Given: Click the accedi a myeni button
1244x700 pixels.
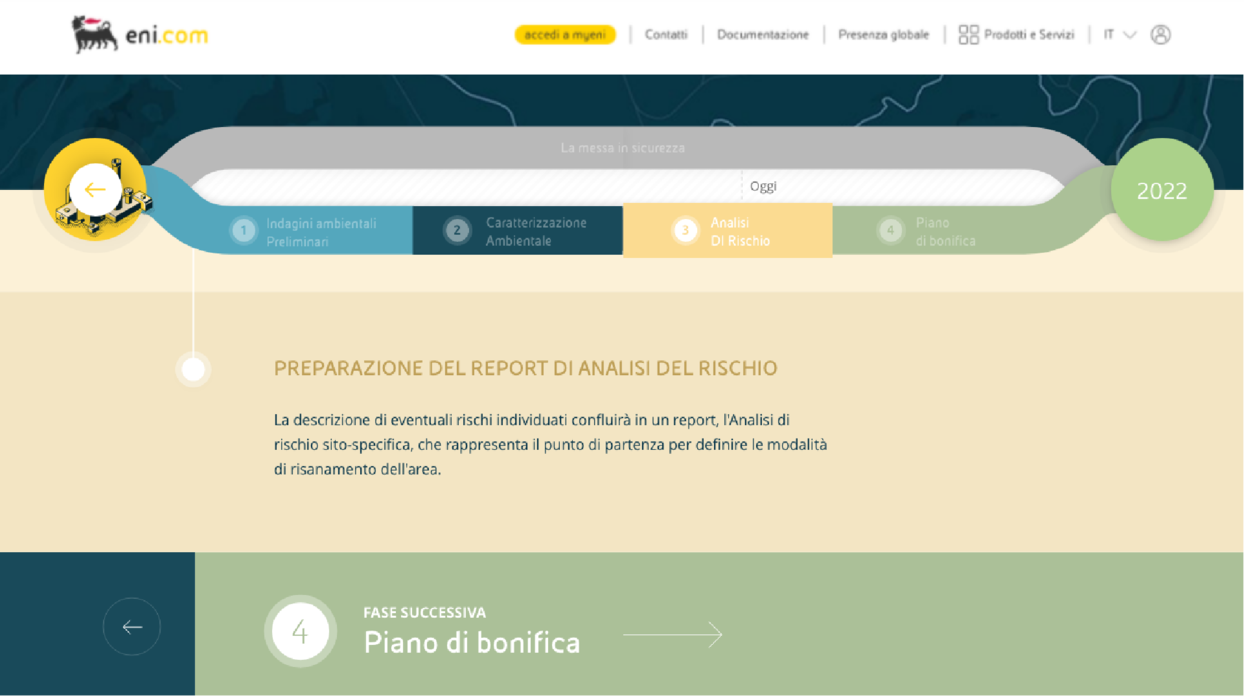Looking at the screenshot, I should 565,35.
